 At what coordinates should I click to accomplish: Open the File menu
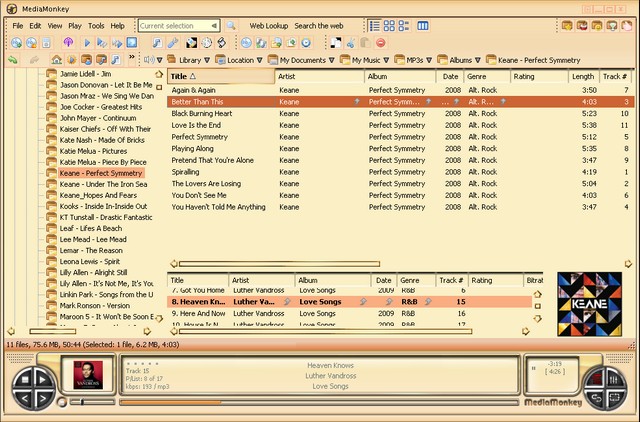(18, 26)
